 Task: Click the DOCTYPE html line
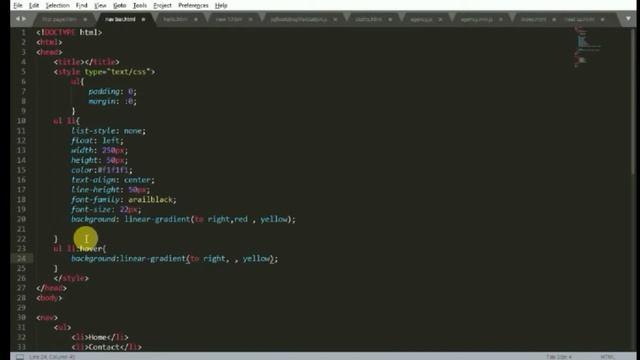pos(69,32)
